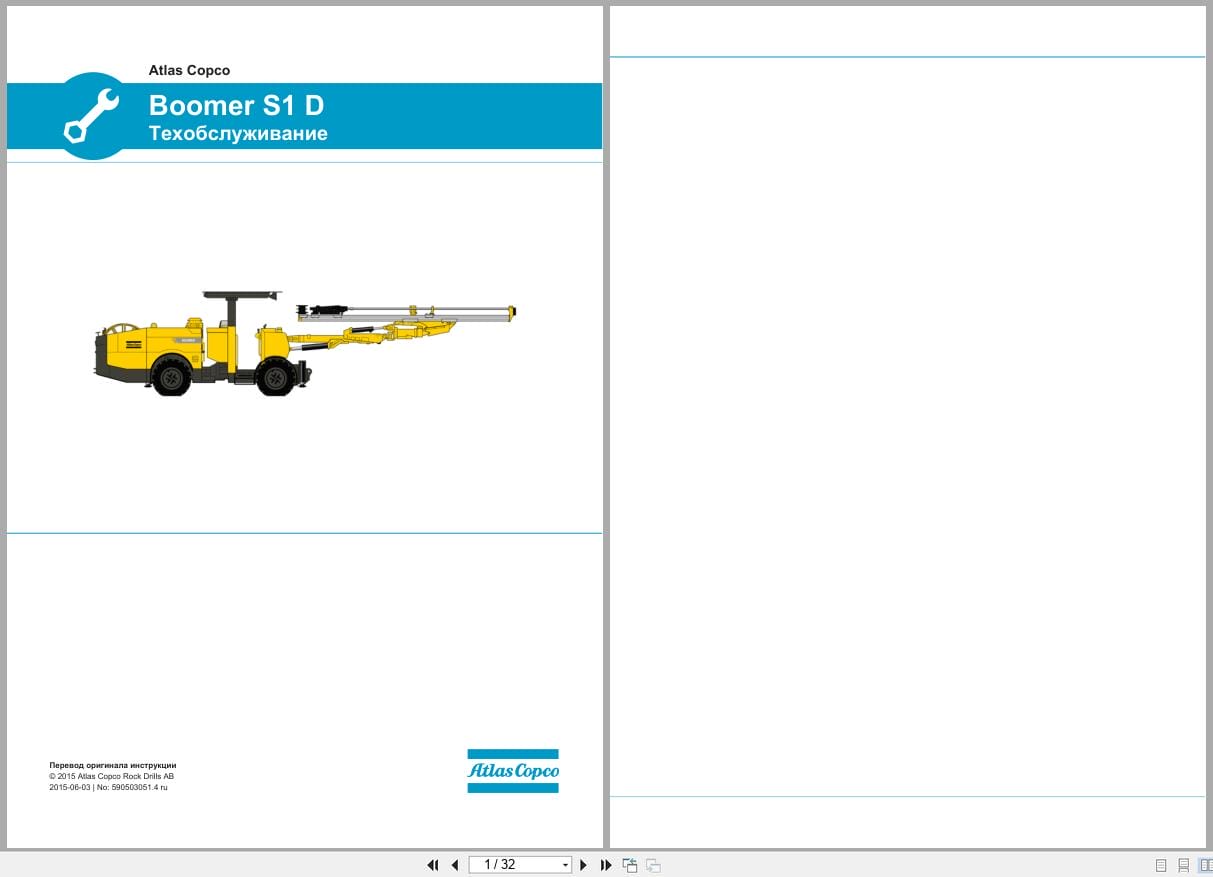Click the Перевод оригинала инструкции text
This screenshot has height=877, width=1213.
[113, 765]
